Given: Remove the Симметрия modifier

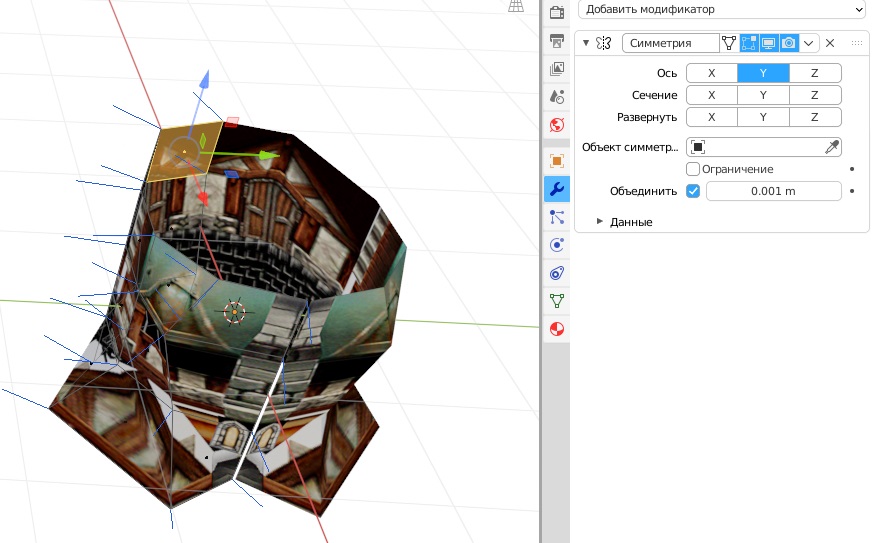Looking at the screenshot, I should pos(830,43).
